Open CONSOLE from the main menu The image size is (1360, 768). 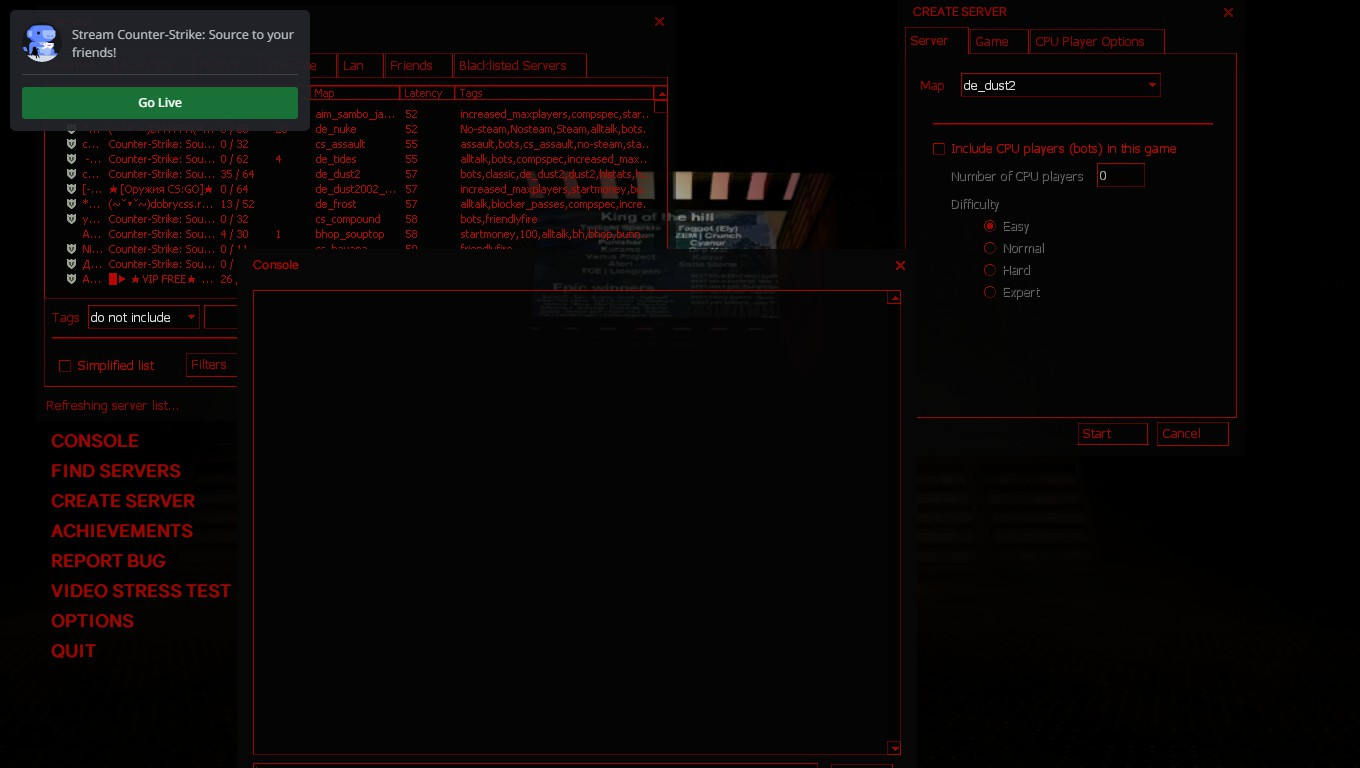point(95,441)
